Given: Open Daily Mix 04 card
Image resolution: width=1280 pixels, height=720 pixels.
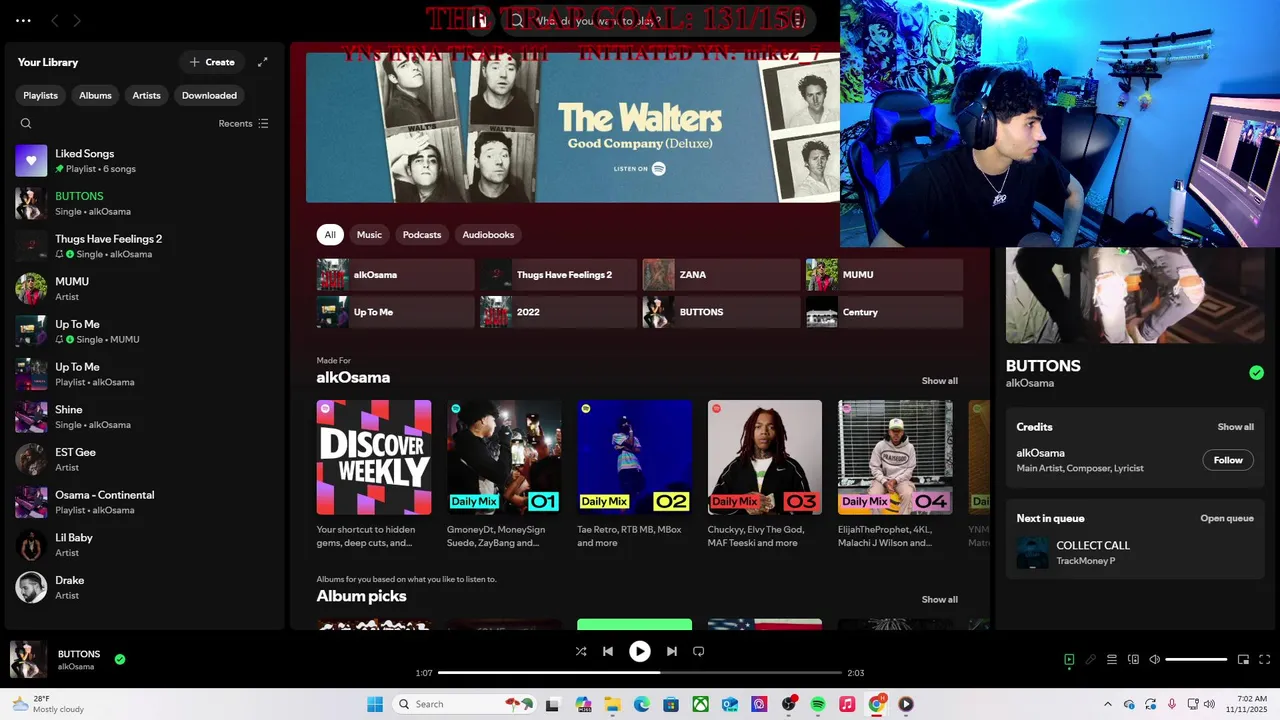Looking at the screenshot, I should (x=895, y=474).
